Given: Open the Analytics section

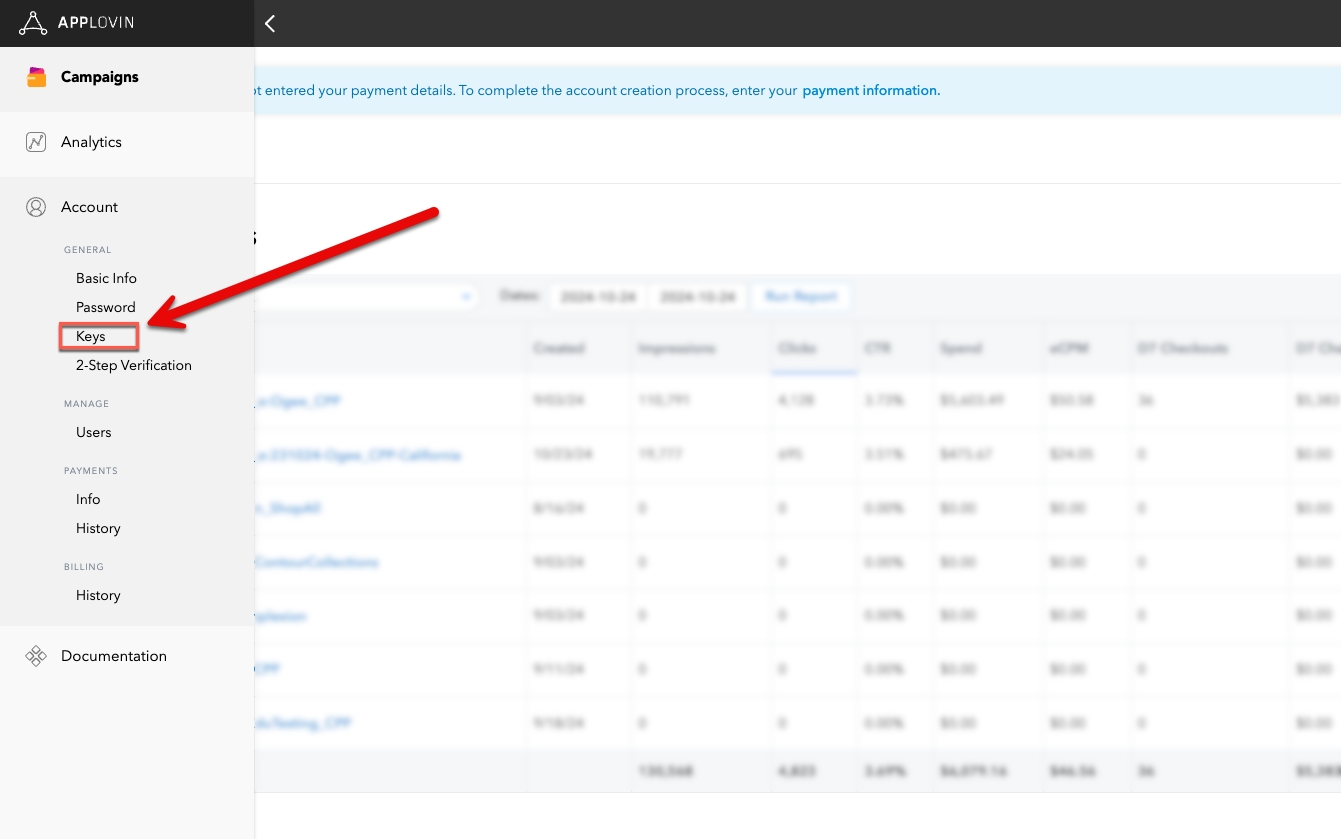Looking at the screenshot, I should tap(91, 142).
